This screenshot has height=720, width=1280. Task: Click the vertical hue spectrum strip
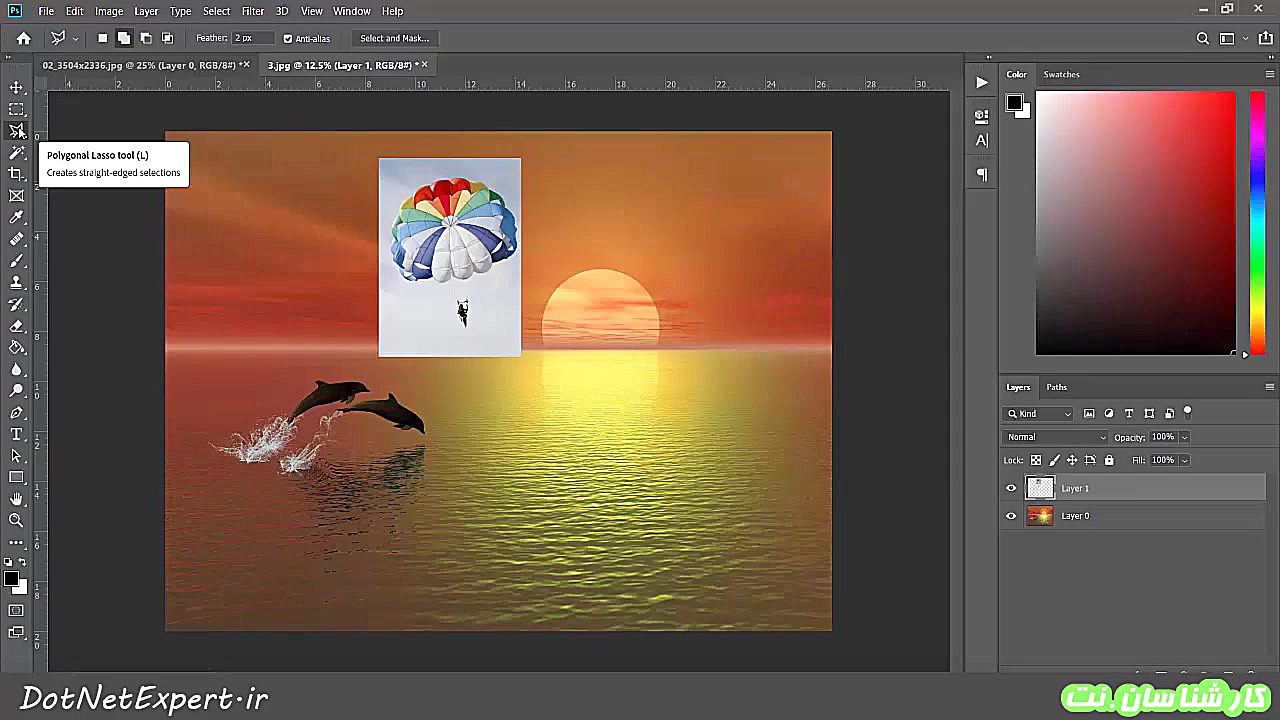[1257, 222]
